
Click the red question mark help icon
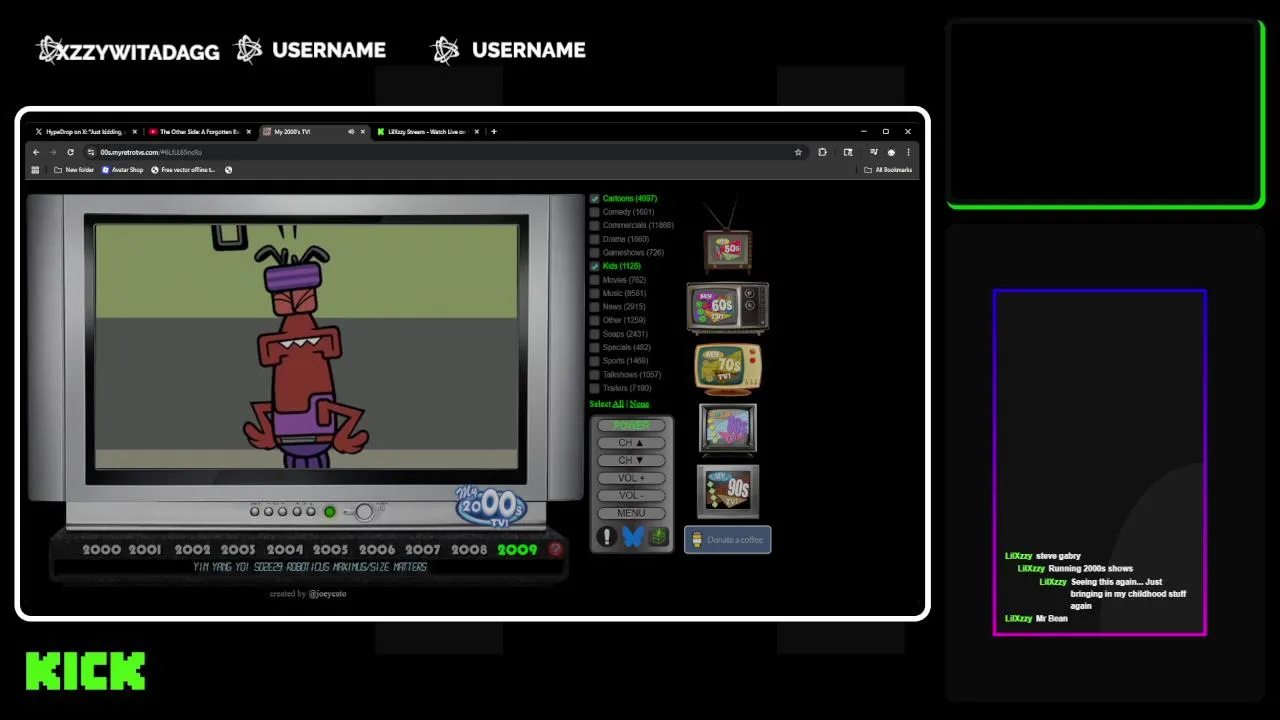click(555, 549)
